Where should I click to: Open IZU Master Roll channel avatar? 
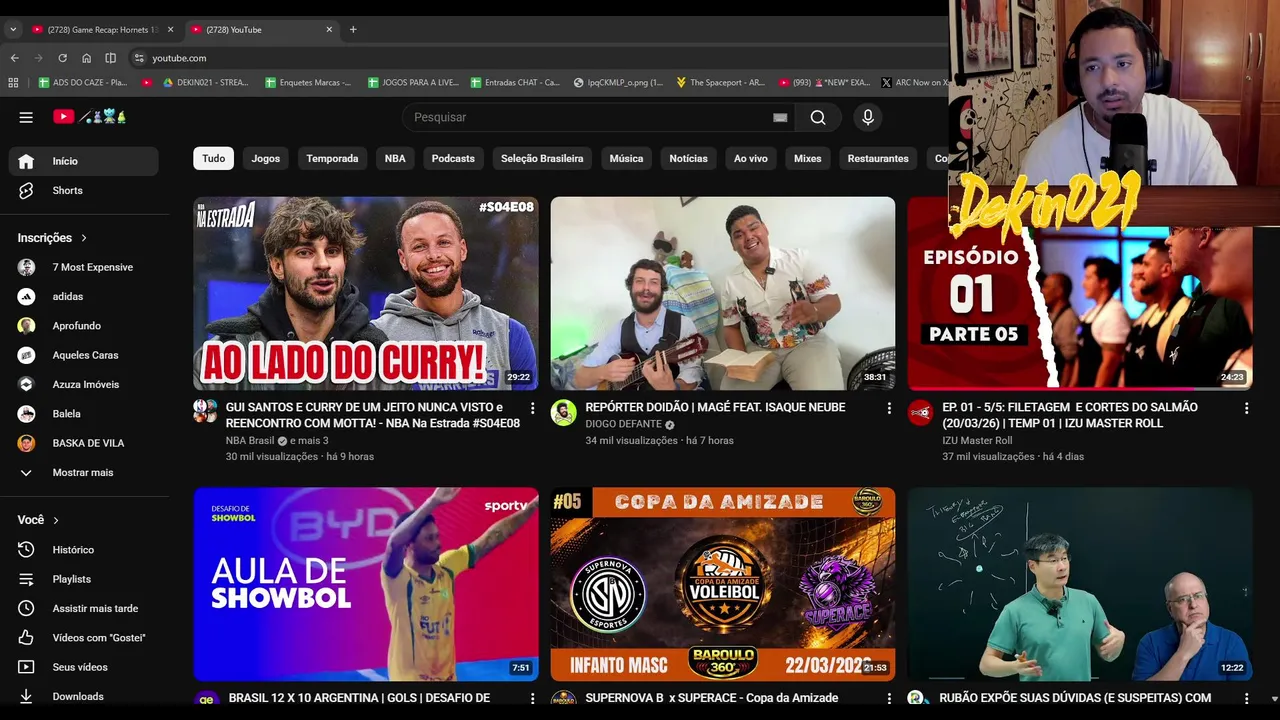point(920,412)
